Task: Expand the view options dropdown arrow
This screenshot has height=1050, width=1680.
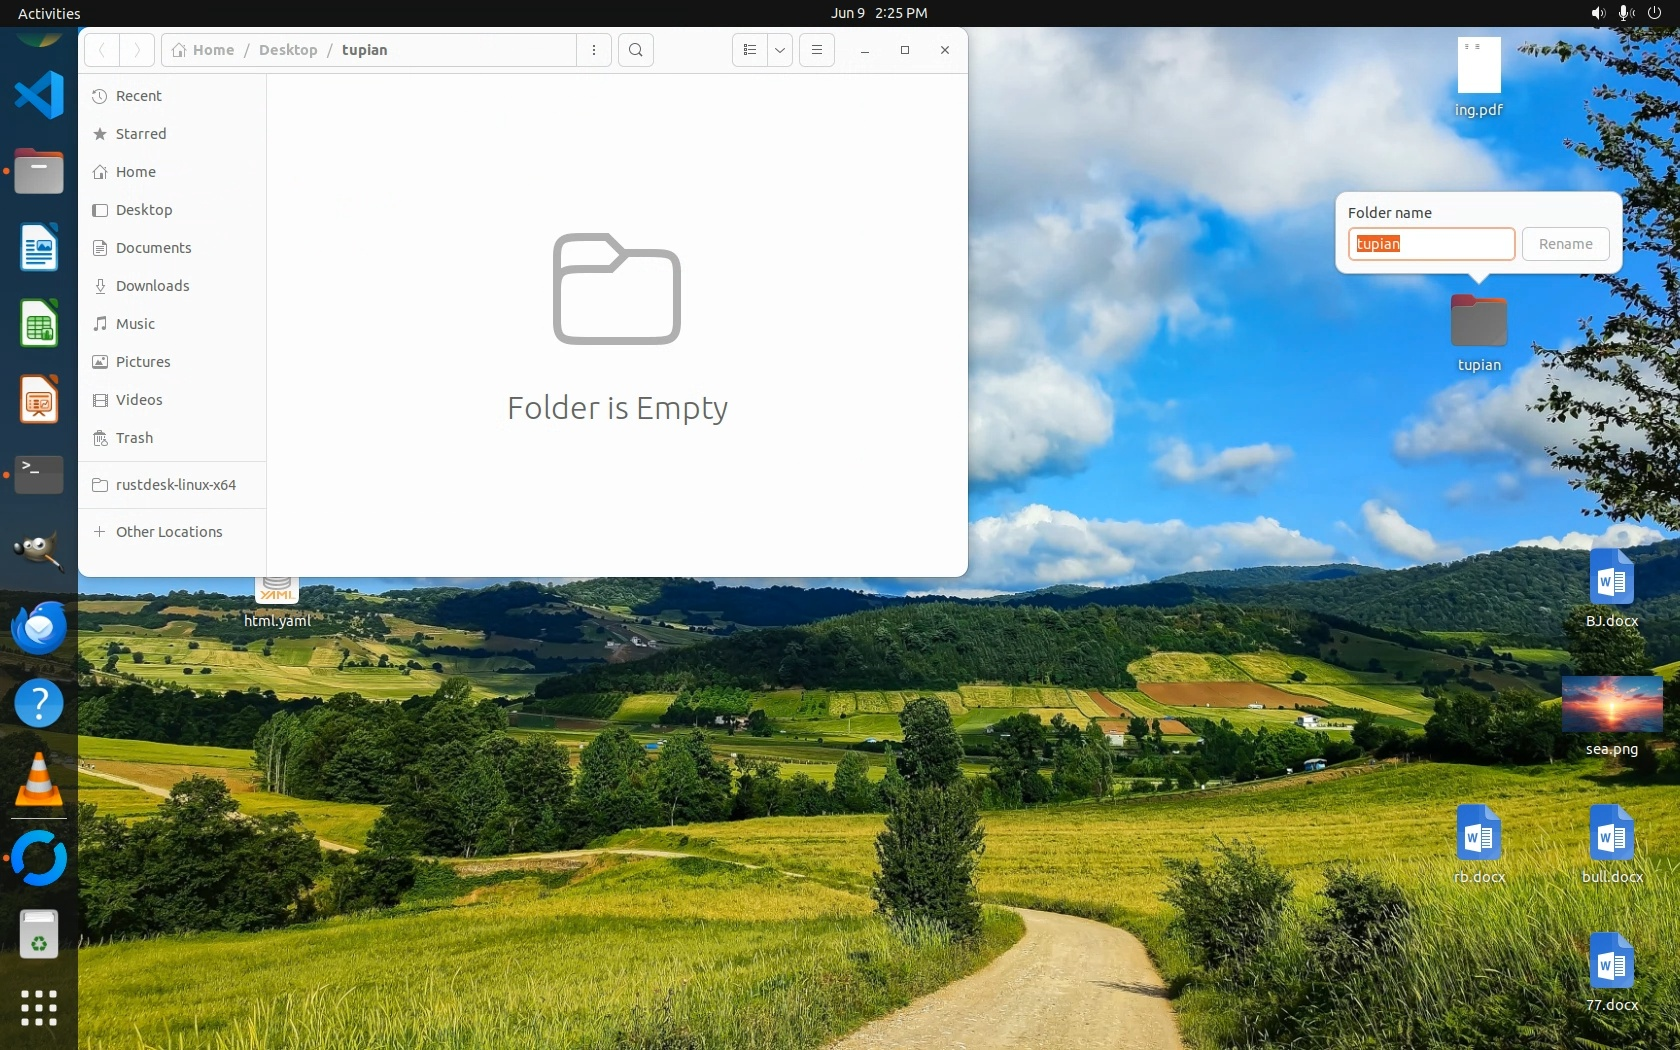Action: (780, 50)
